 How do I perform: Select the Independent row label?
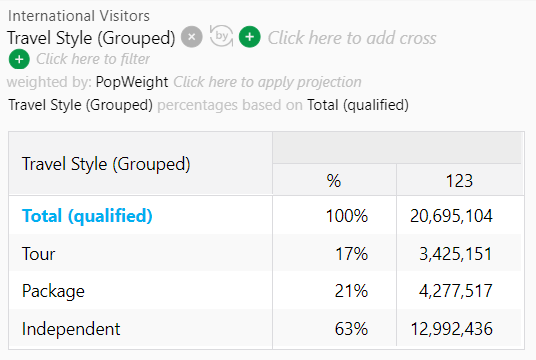(x=71, y=329)
